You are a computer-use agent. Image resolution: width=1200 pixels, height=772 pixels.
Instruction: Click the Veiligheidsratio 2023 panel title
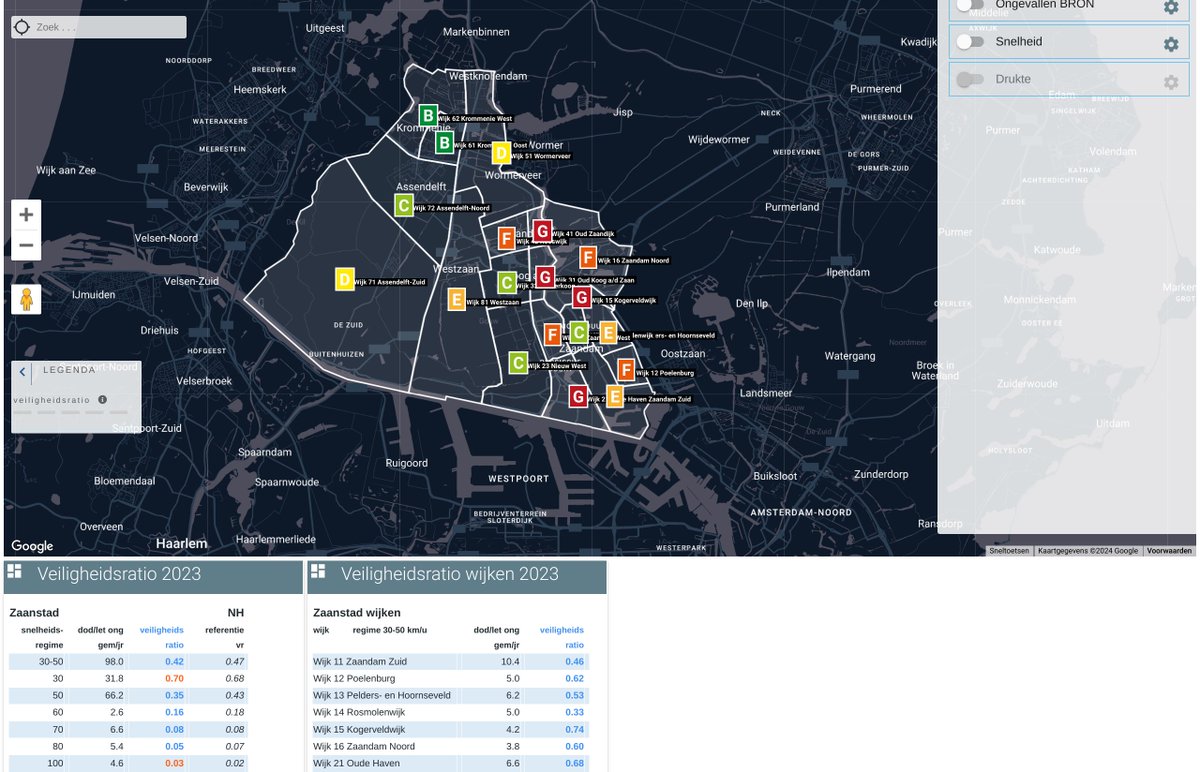point(119,574)
